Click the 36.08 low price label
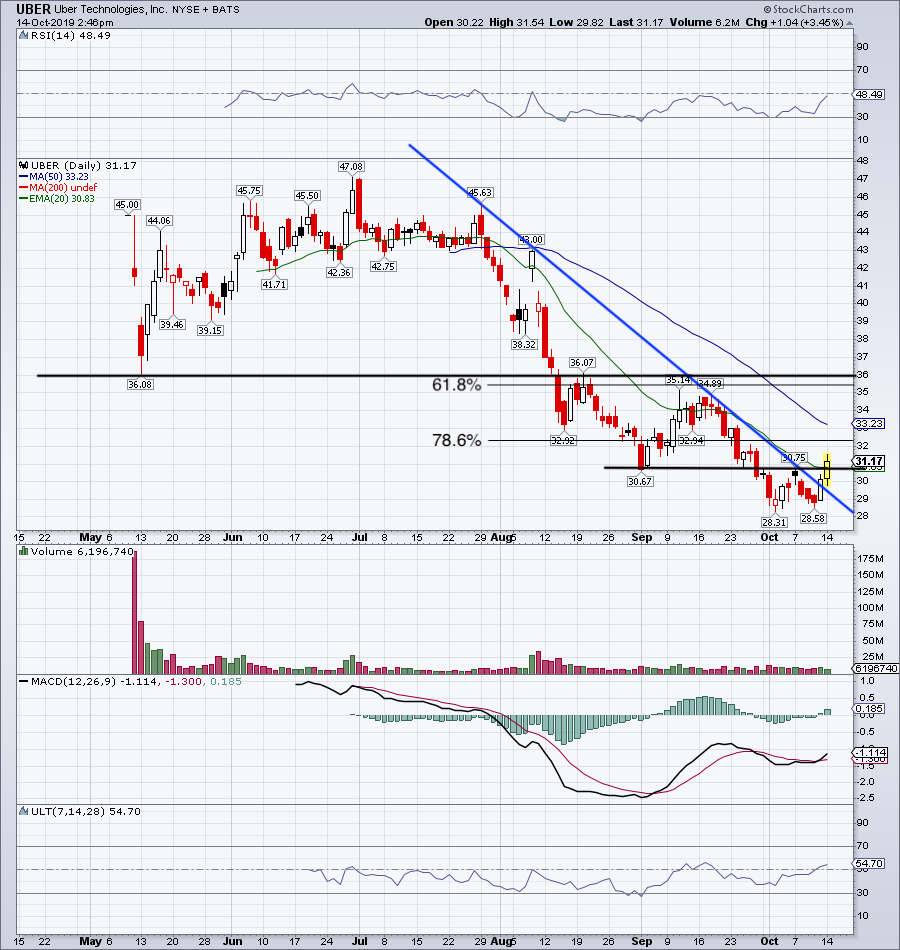 coord(140,384)
